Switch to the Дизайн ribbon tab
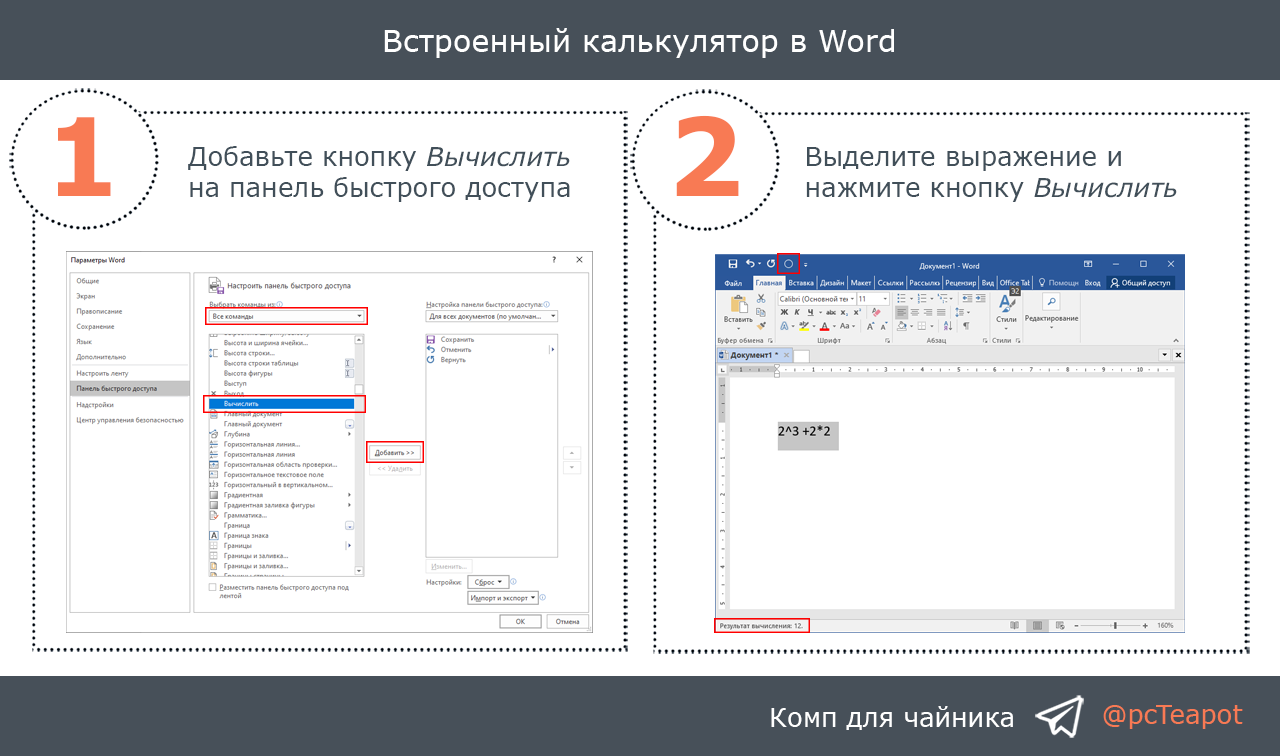 [x=832, y=283]
